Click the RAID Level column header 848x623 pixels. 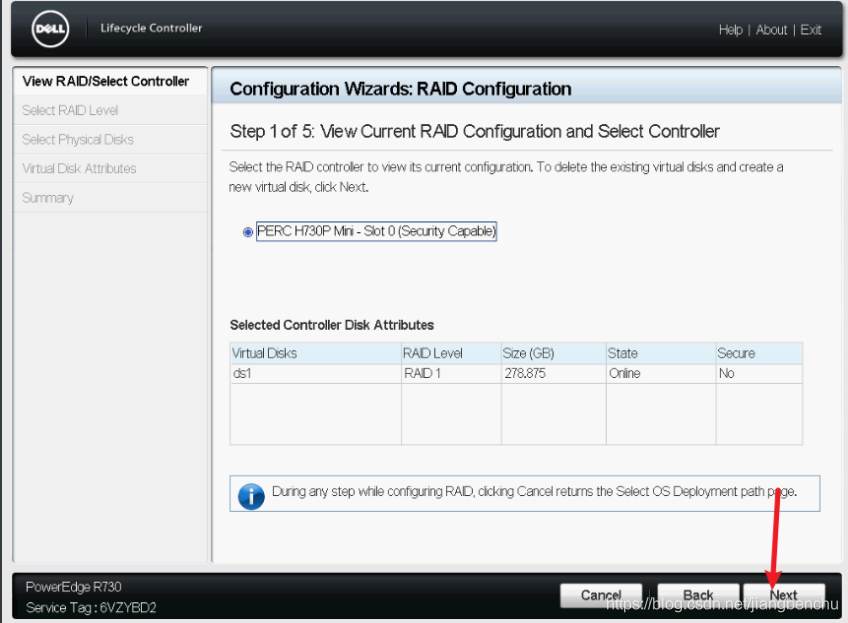[x=451, y=353]
